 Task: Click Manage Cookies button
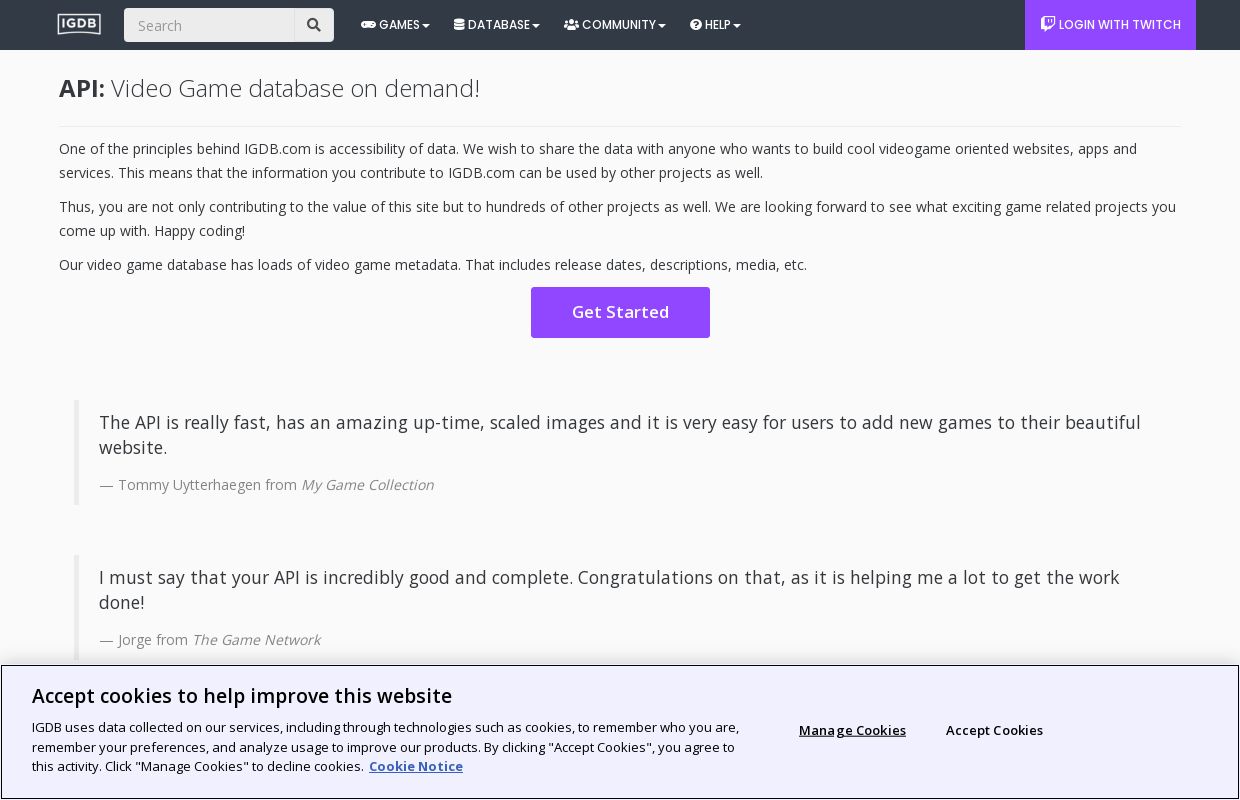(852, 730)
